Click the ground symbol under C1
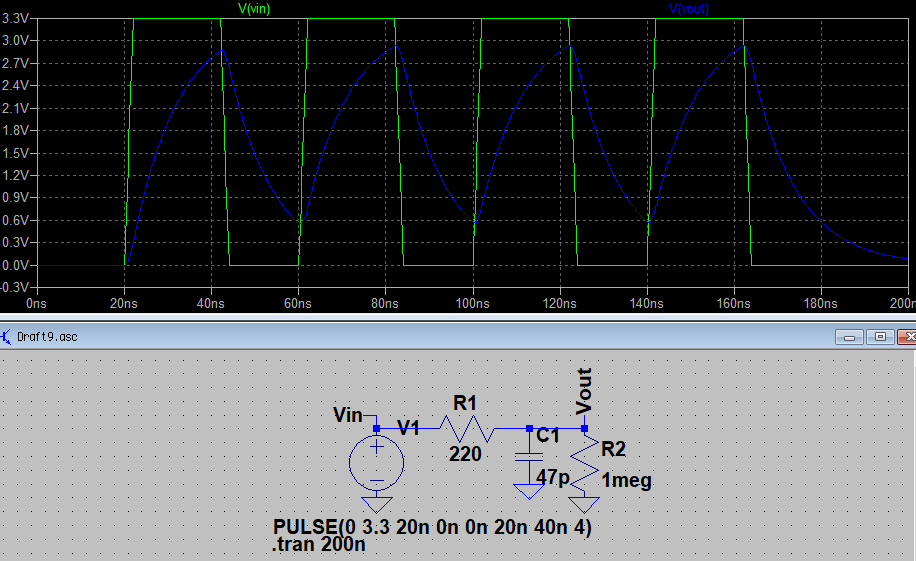 (528, 491)
